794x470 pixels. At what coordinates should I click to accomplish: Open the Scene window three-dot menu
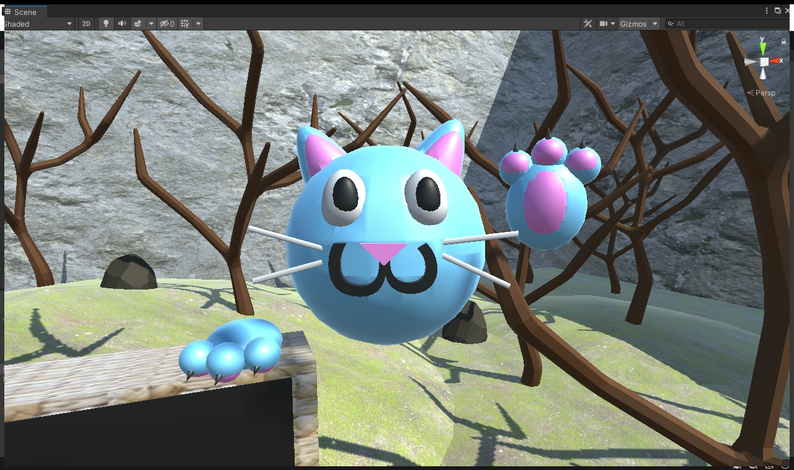coord(767,11)
